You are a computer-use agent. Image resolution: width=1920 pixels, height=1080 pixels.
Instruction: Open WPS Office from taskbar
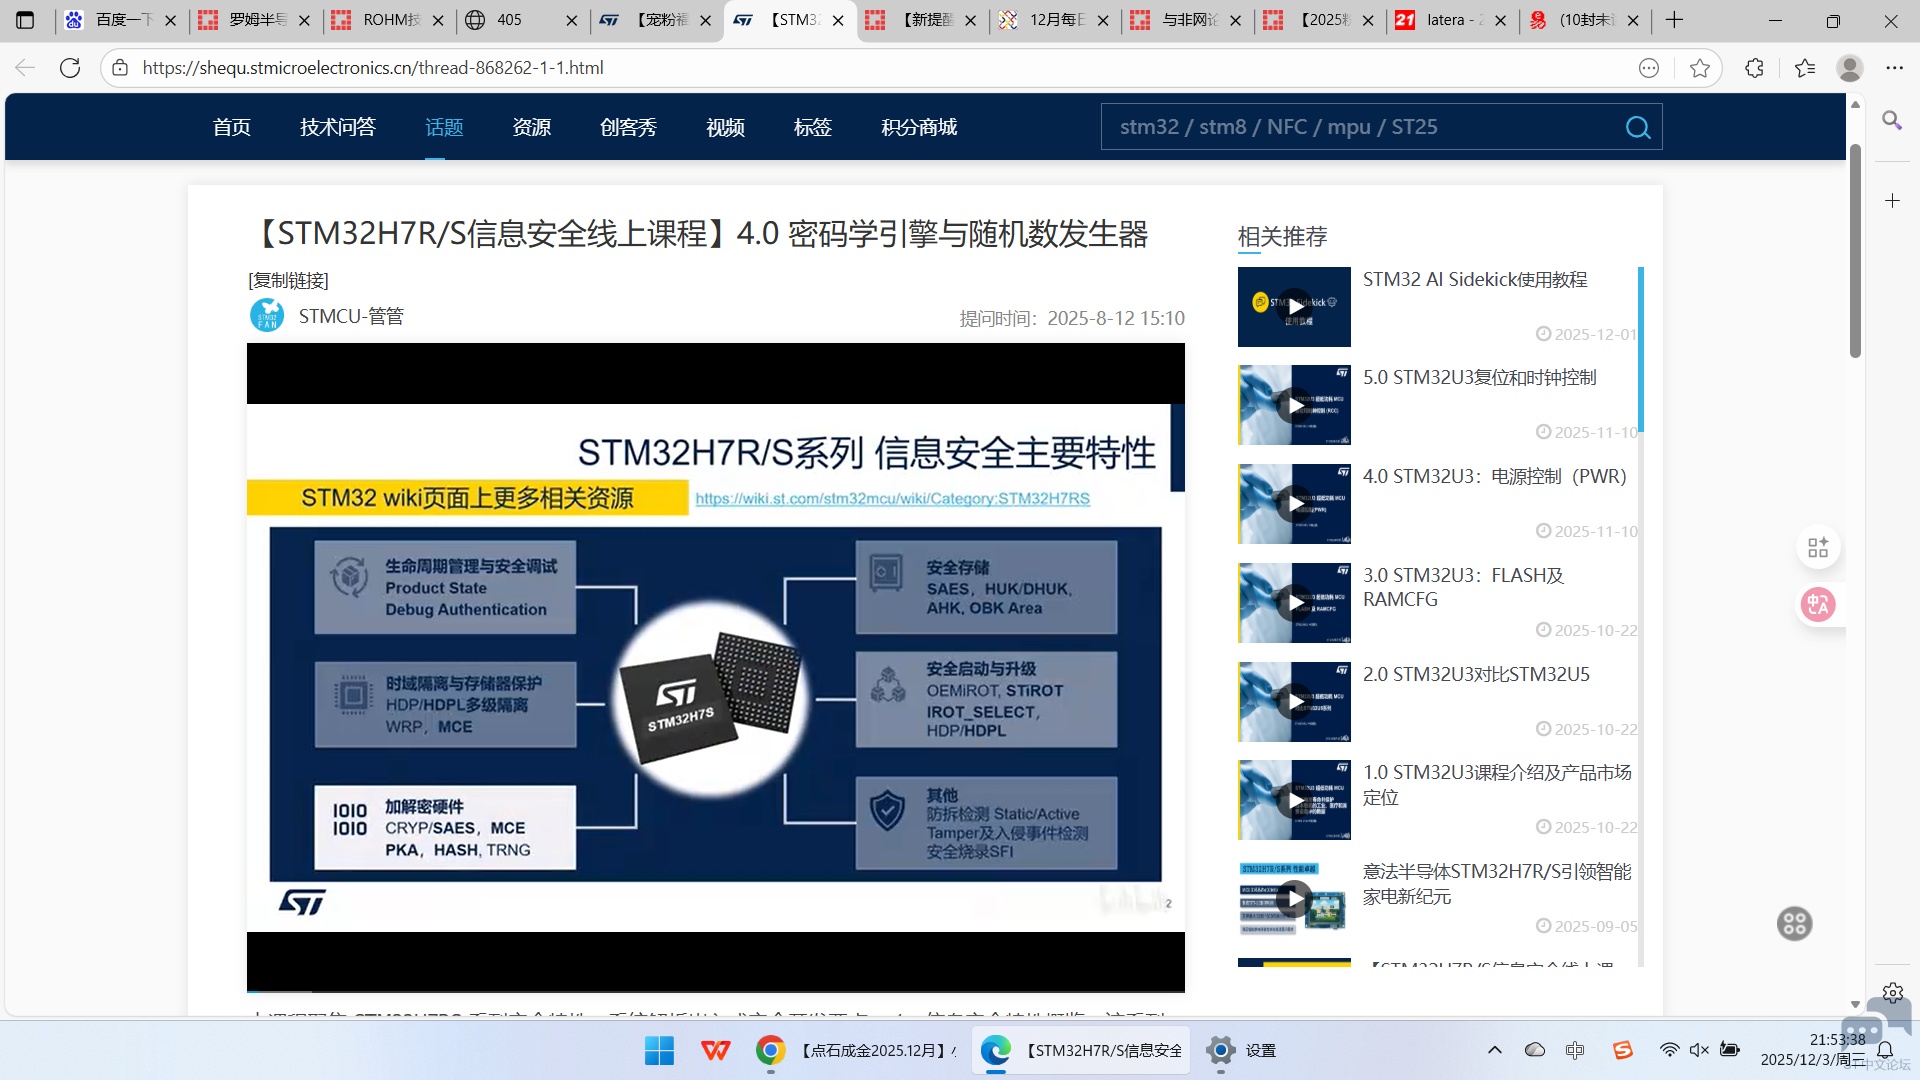715,1050
